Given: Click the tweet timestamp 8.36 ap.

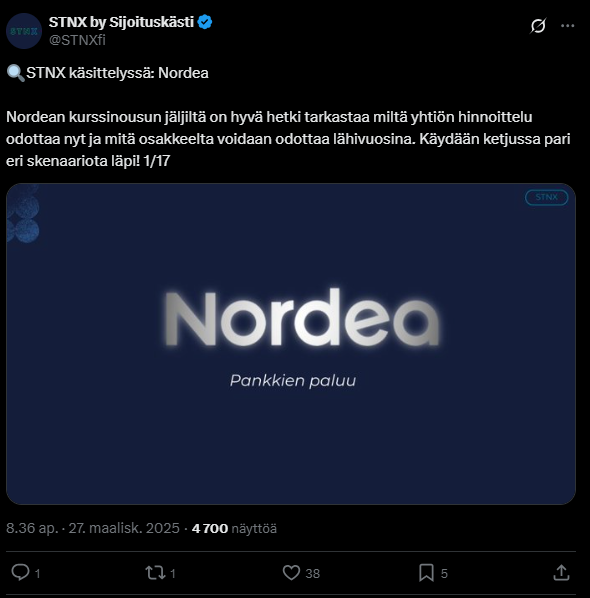Looking at the screenshot, I should coord(32,528).
